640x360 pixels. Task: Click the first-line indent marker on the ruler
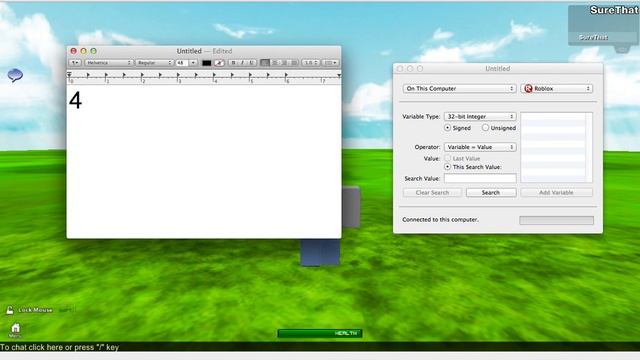(x=69, y=74)
